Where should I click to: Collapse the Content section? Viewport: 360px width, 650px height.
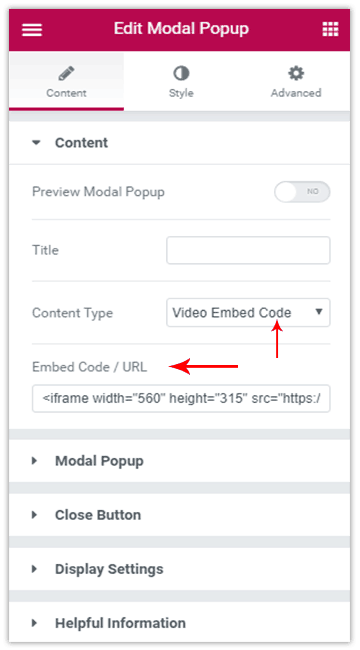coord(179,143)
